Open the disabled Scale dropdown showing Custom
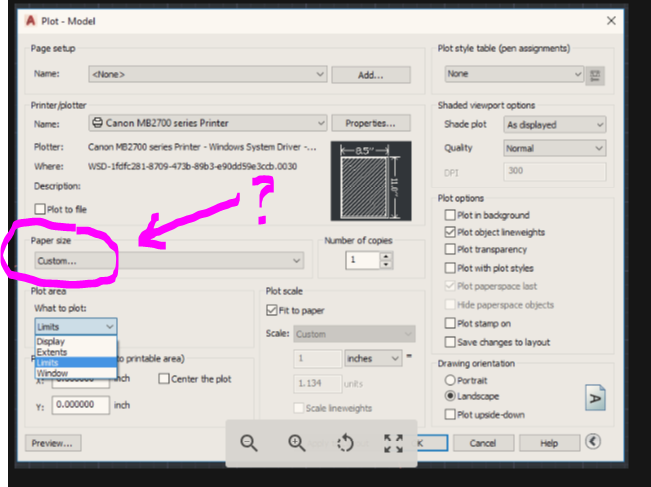This screenshot has height=487, width=651. tap(354, 334)
